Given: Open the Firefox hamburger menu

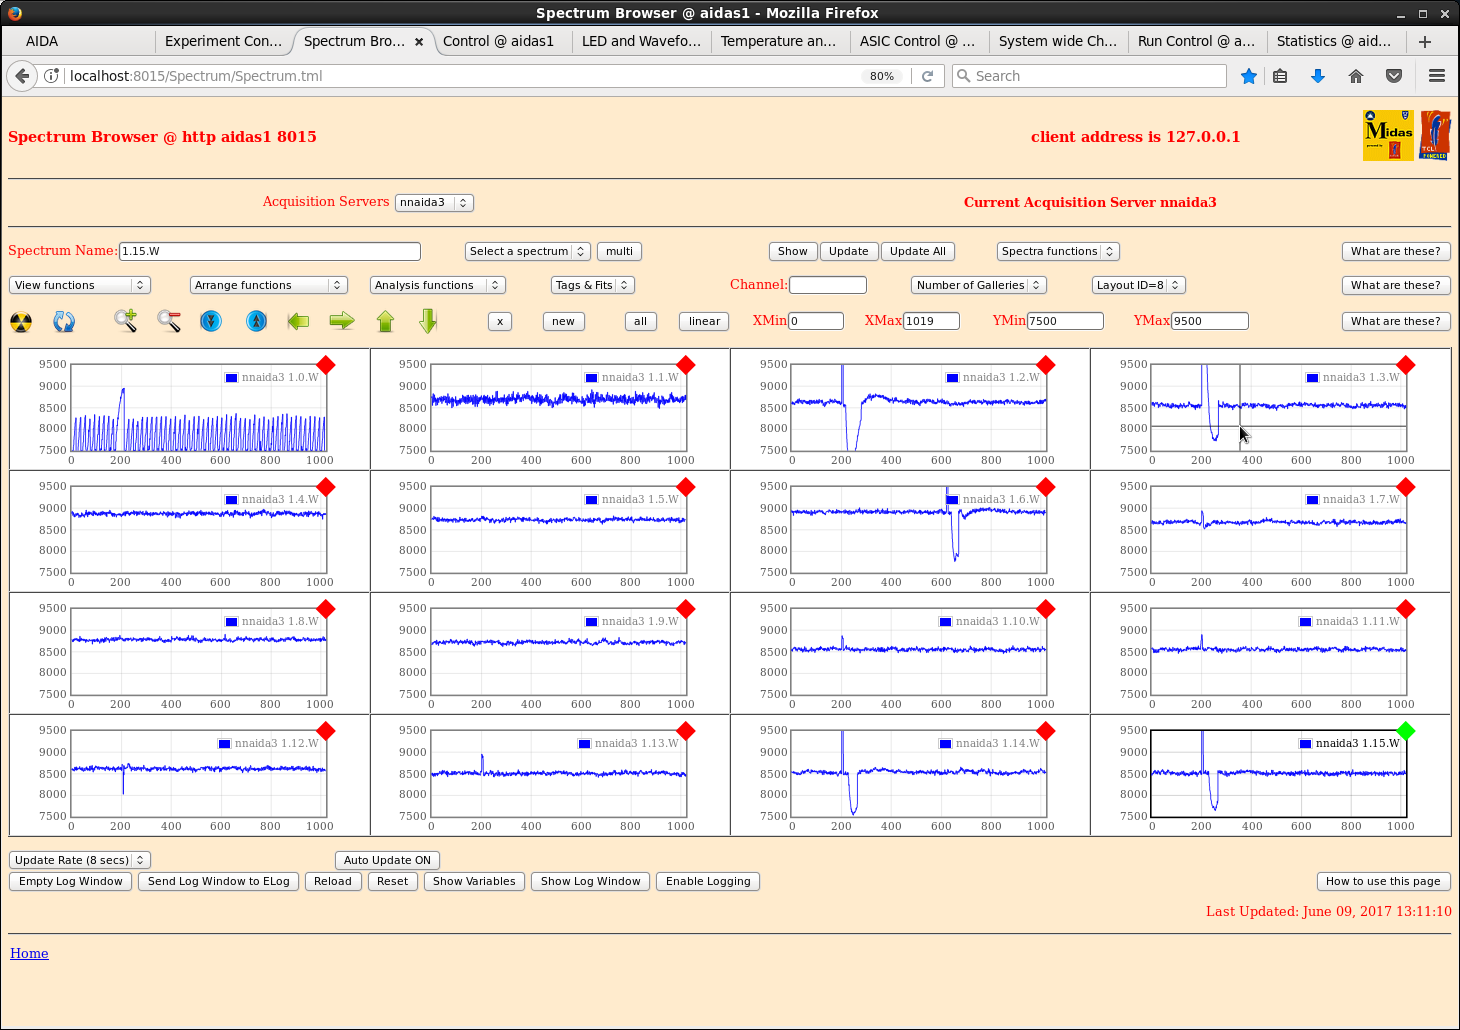Looking at the screenshot, I should (x=1437, y=76).
